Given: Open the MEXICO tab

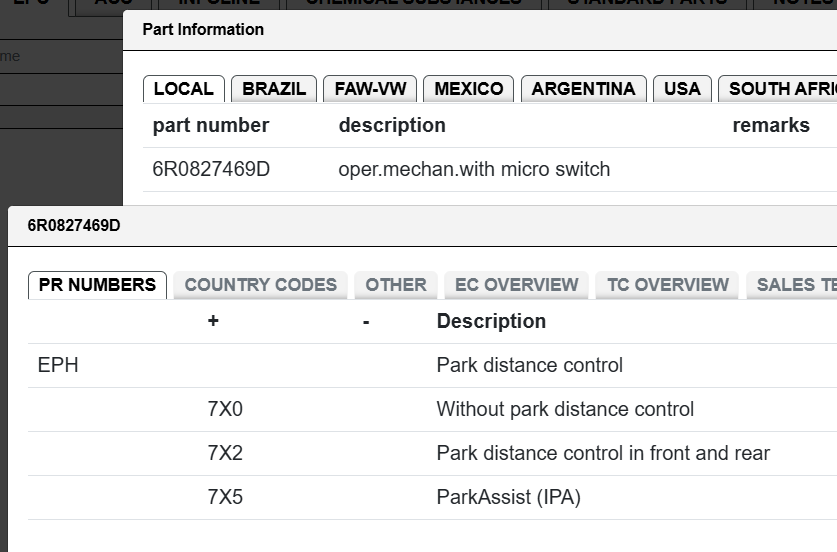Looking at the screenshot, I should (x=468, y=89).
